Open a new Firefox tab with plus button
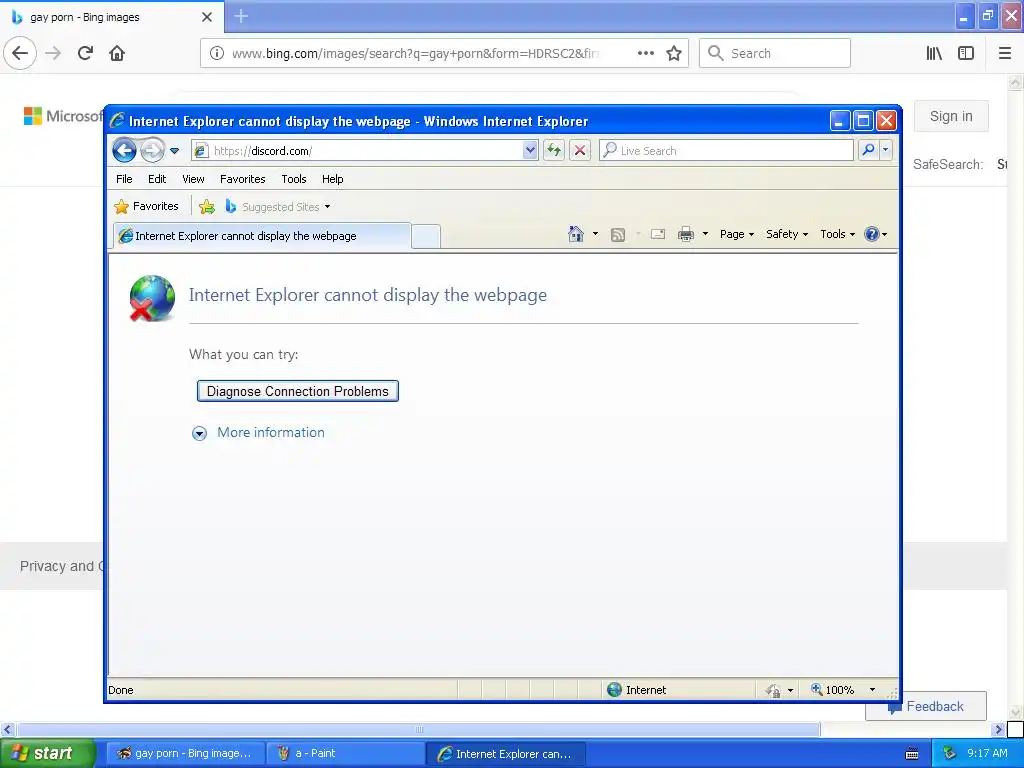This screenshot has height=768, width=1024. [x=241, y=16]
